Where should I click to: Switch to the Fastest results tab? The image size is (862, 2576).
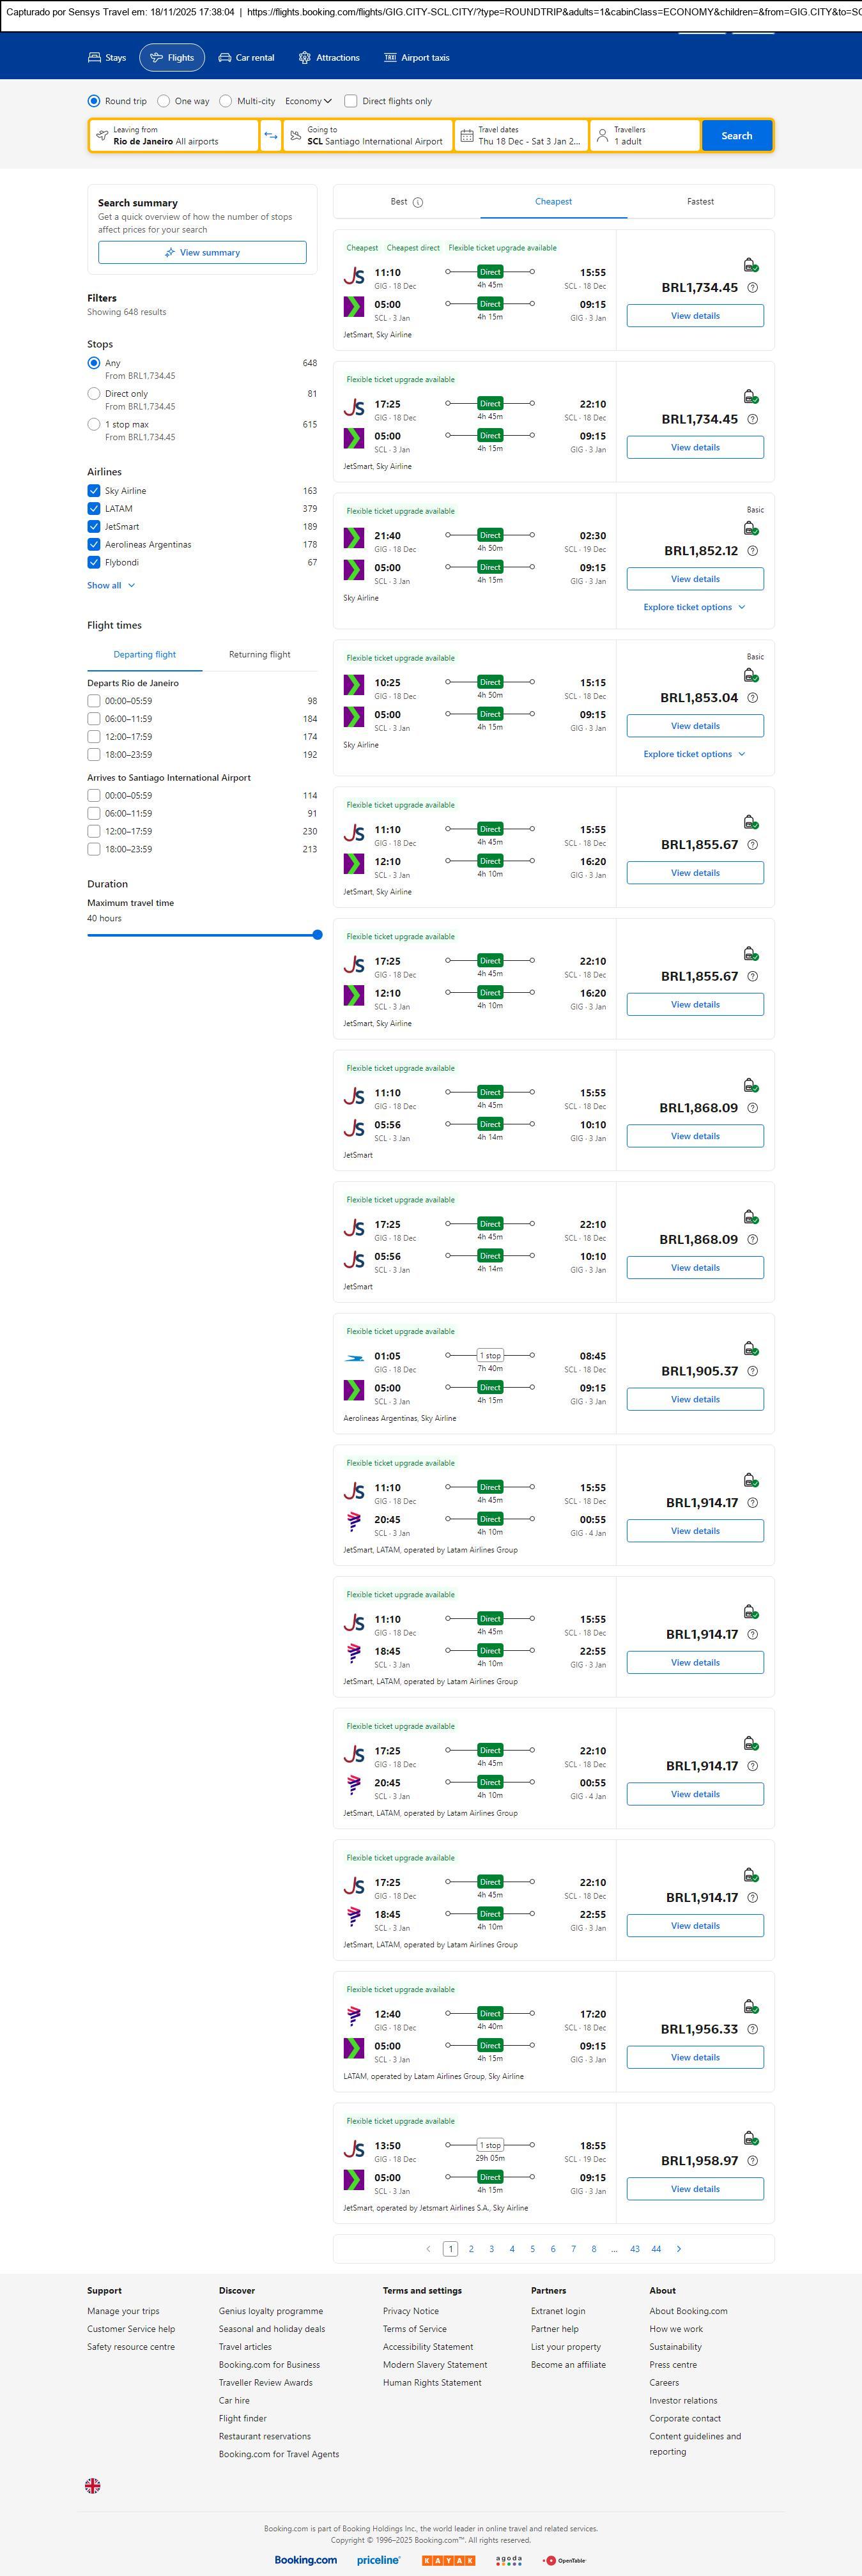pos(700,202)
